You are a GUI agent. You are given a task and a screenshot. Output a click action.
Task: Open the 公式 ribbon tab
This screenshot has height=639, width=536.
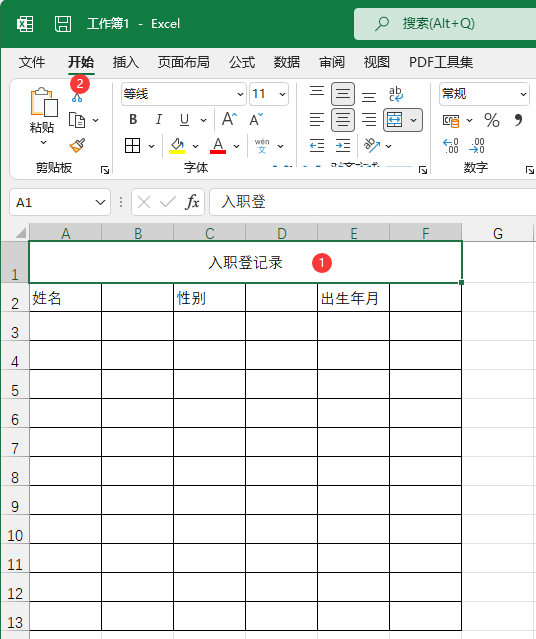[x=242, y=62]
